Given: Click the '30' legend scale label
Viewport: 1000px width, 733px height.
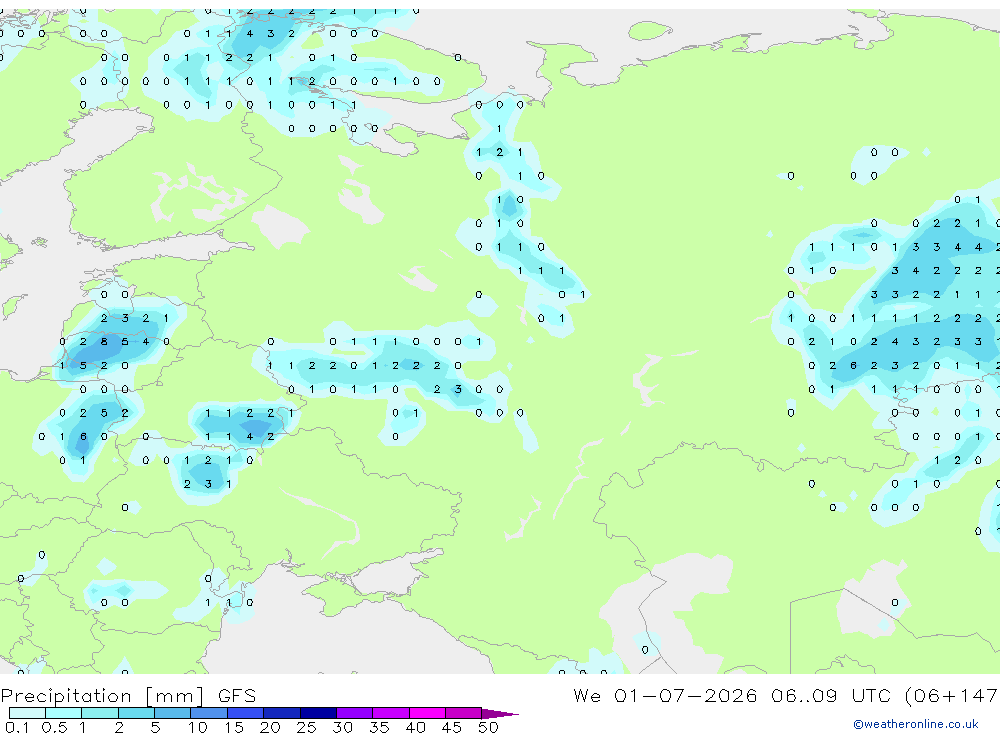Looking at the screenshot, I should 342,727.
